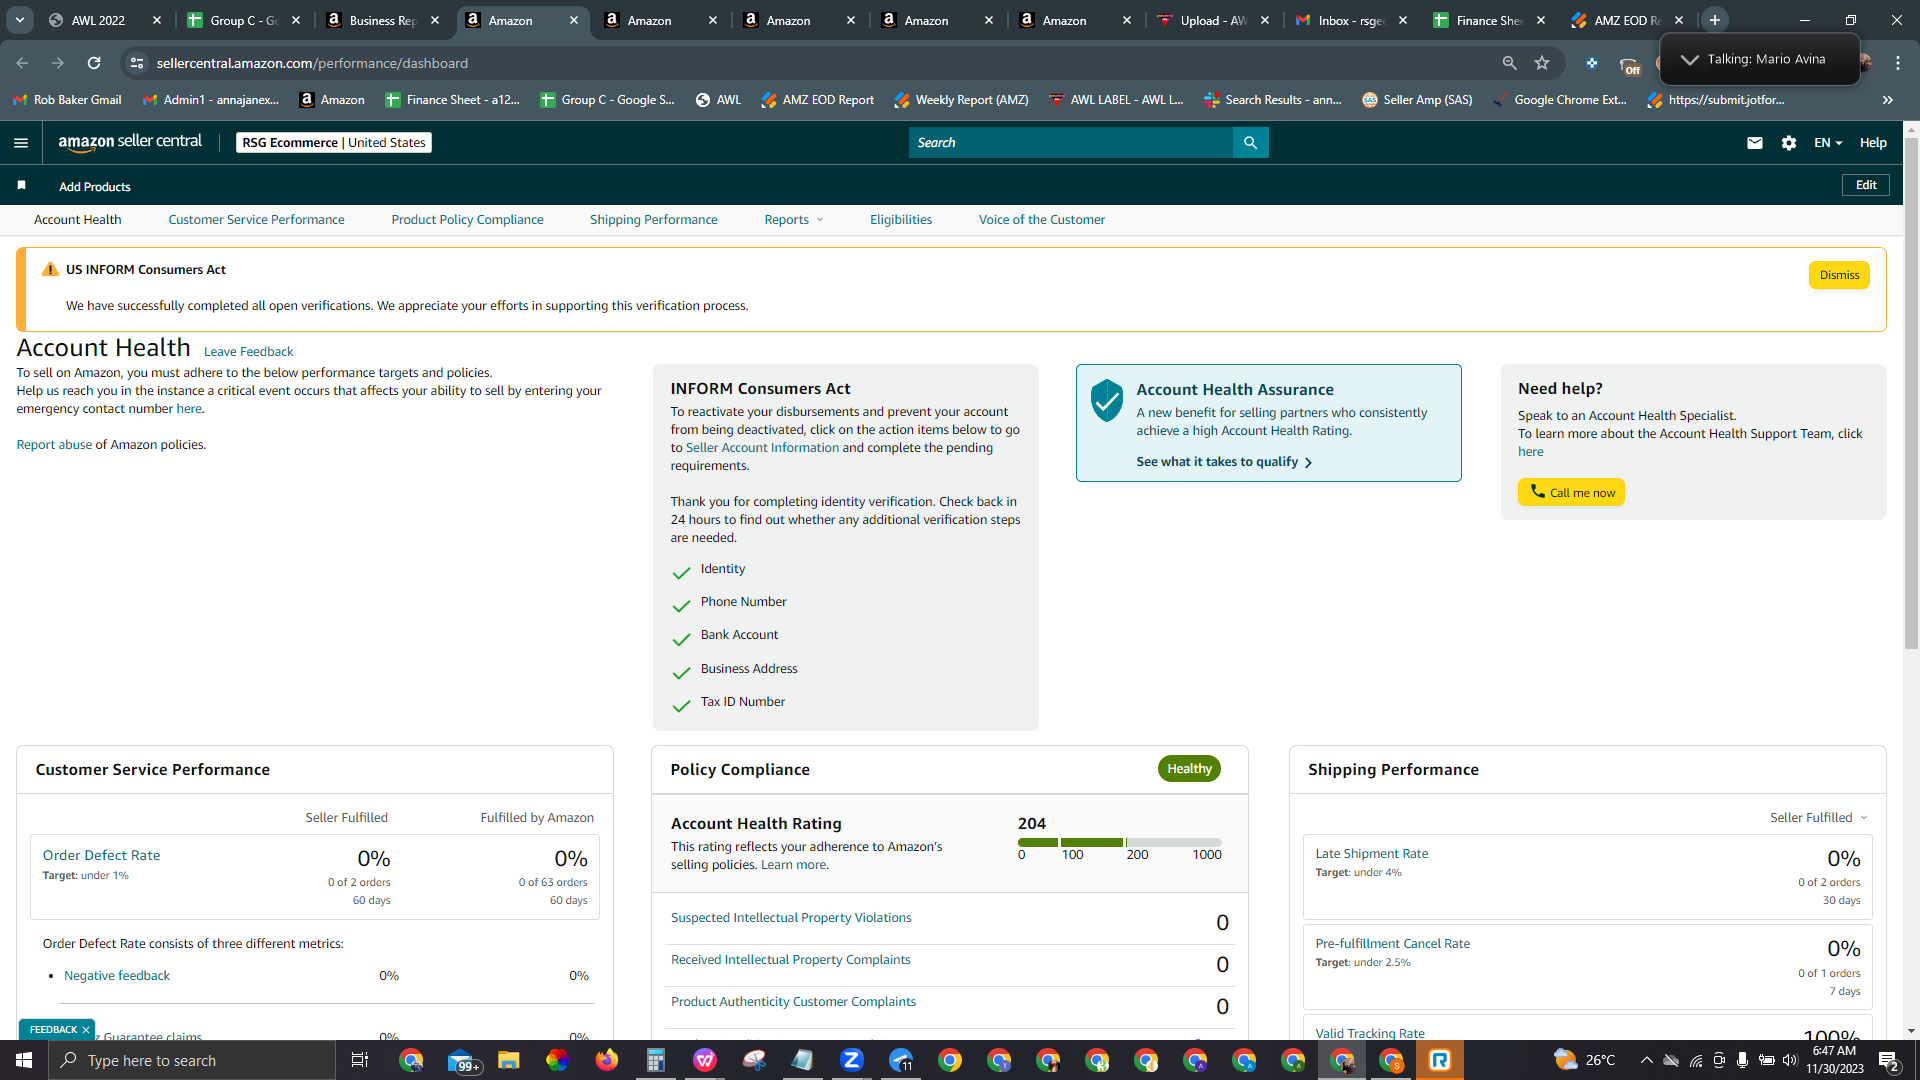Open the messages envelope icon
The height and width of the screenshot is (1080, 1920).
coord(1754,143)
